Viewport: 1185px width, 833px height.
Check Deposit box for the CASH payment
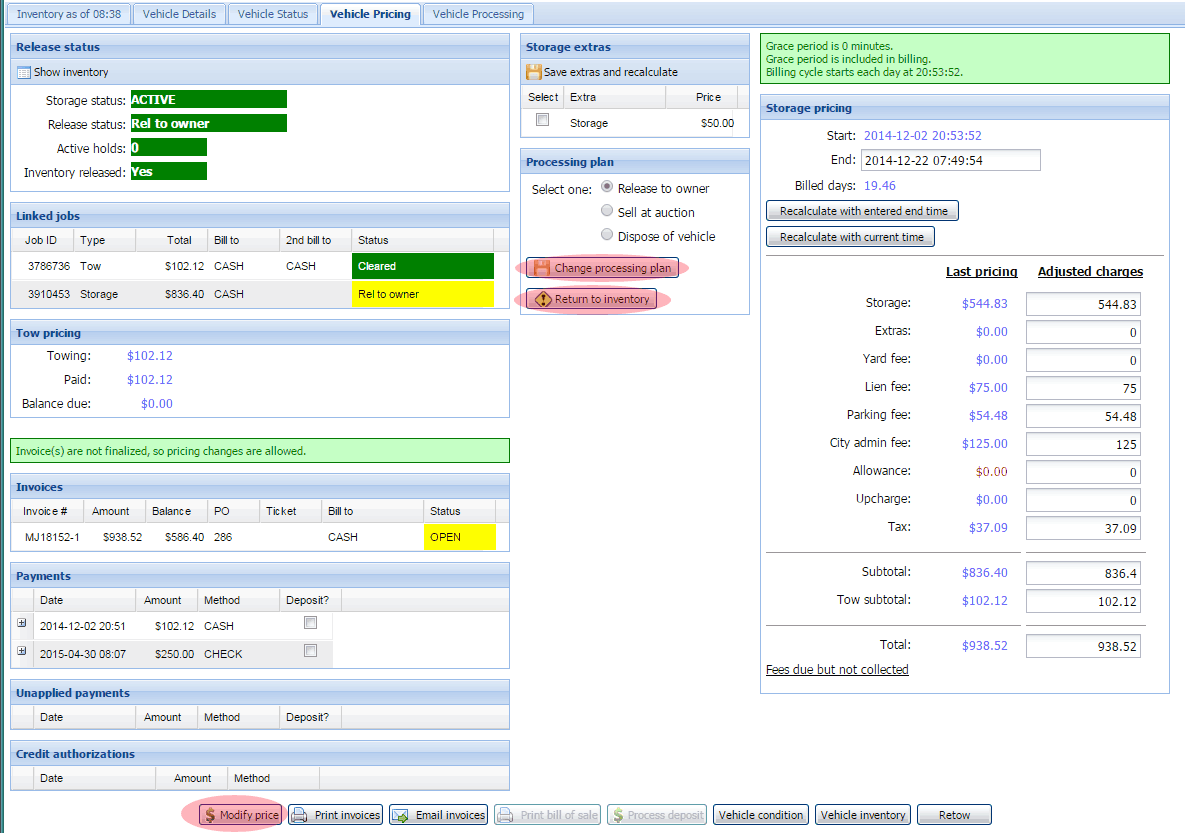tap(310, 623)
